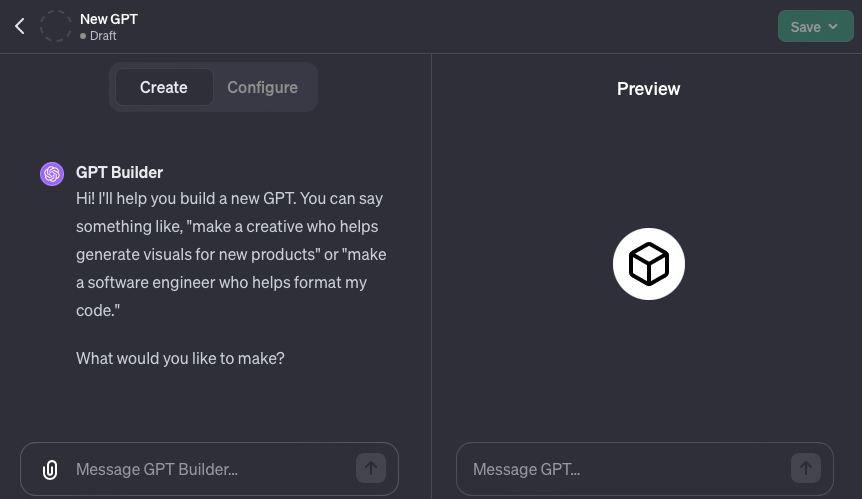Click the Preview panel heading
Viewport: 862px width, 499px height.
click(x=648, y=89)
